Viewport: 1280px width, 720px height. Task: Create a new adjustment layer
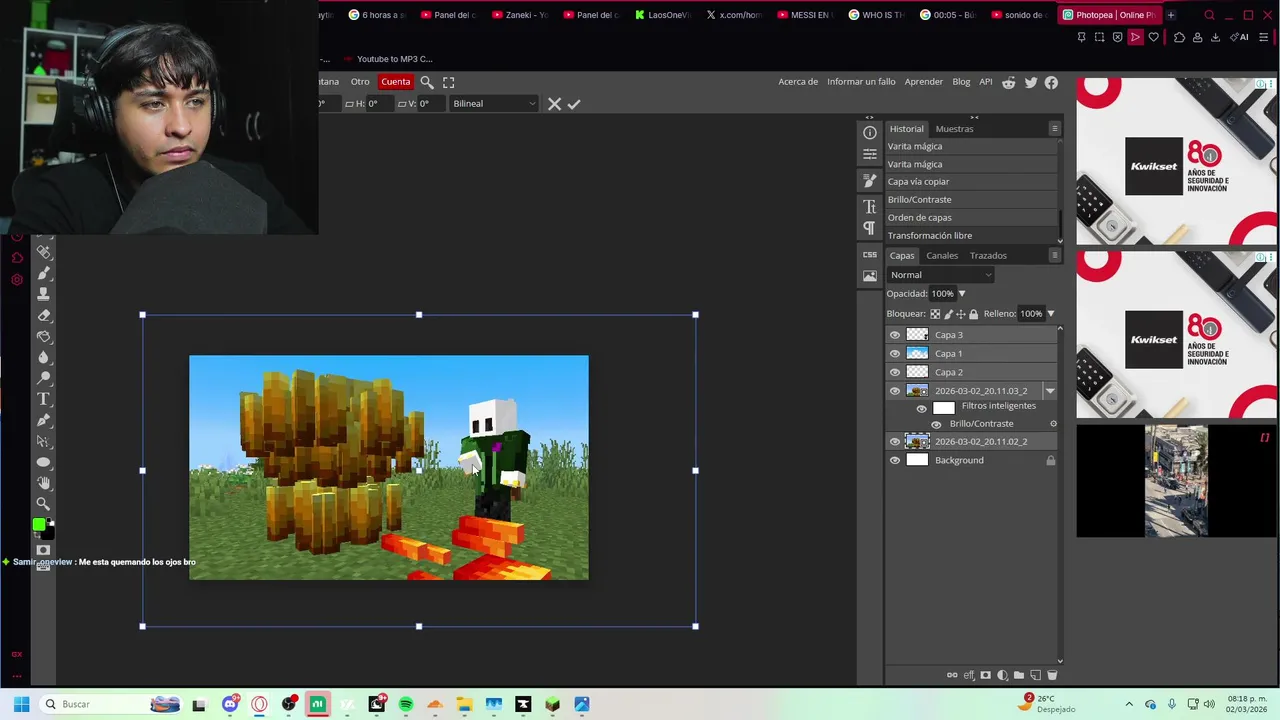click(1002, 675)
